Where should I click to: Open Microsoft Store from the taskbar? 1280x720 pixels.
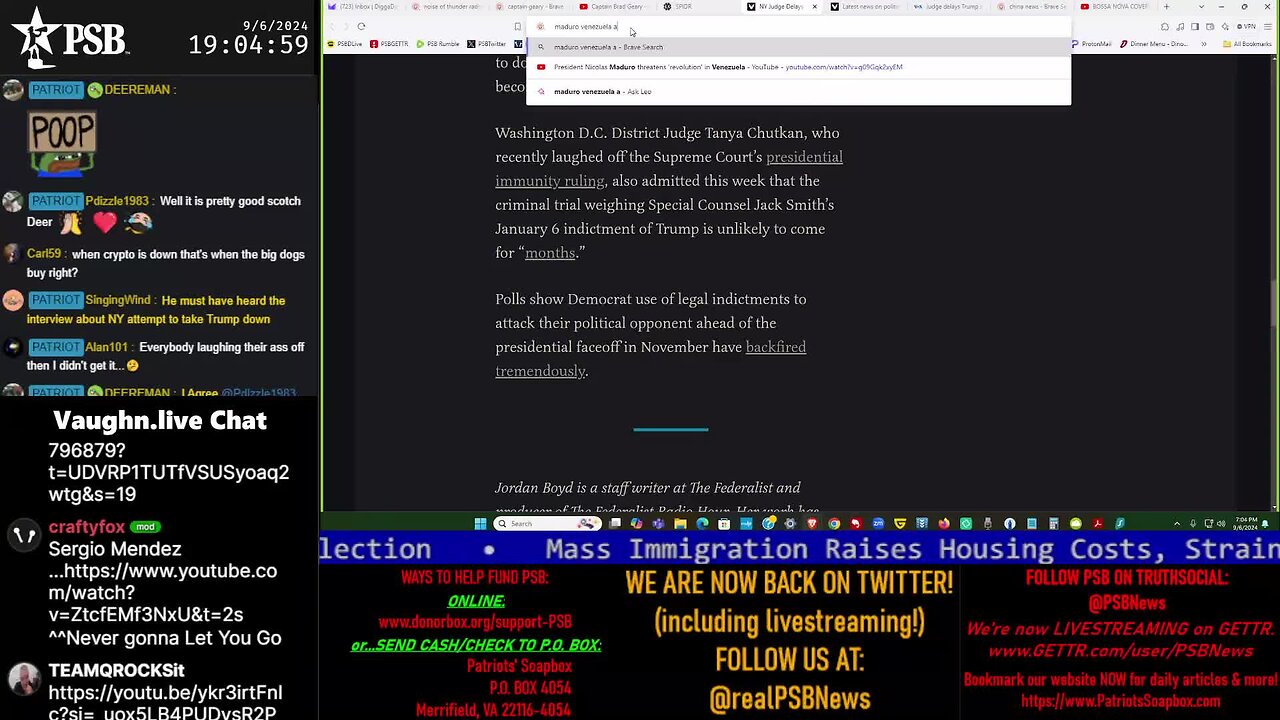click(723, 524)
